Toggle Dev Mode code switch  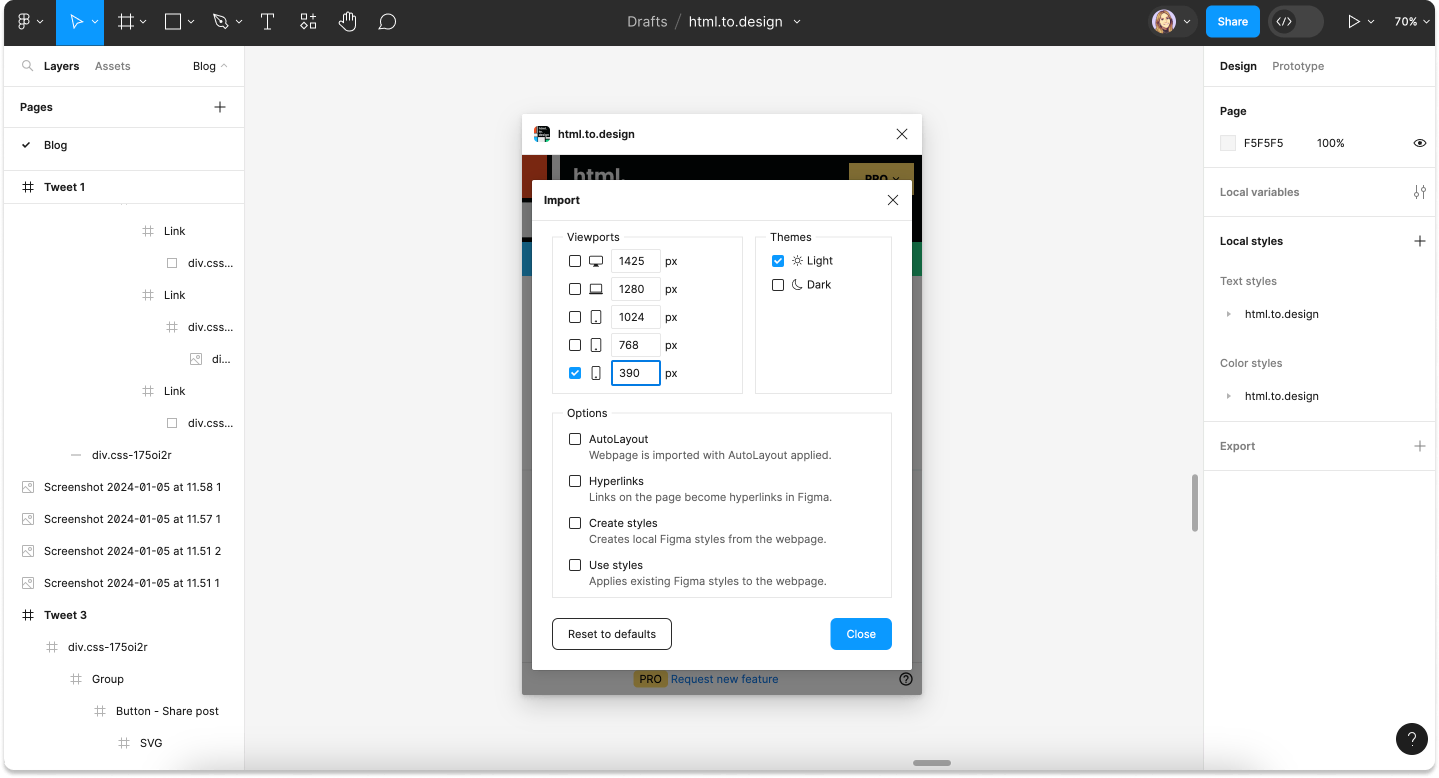1296,22
